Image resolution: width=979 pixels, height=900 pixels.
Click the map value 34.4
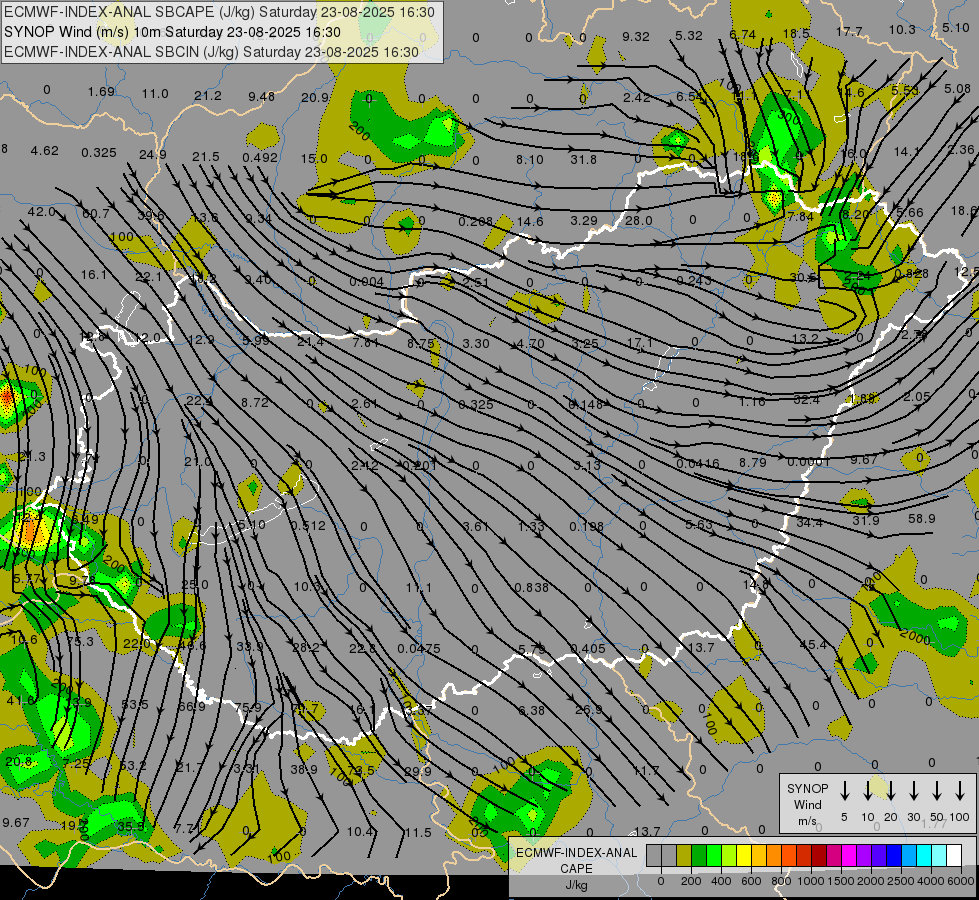point(809,522)
